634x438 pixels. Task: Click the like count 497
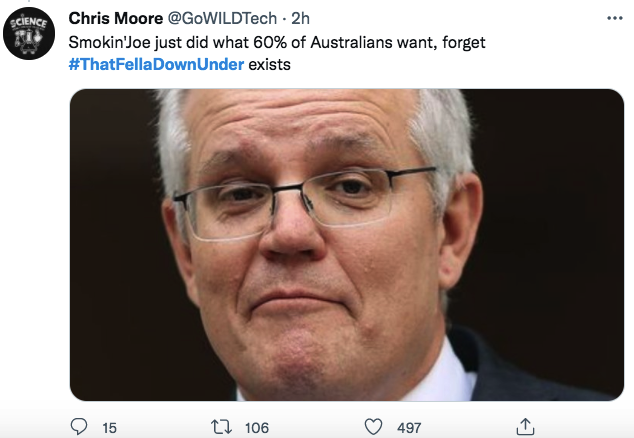(409, 428)
